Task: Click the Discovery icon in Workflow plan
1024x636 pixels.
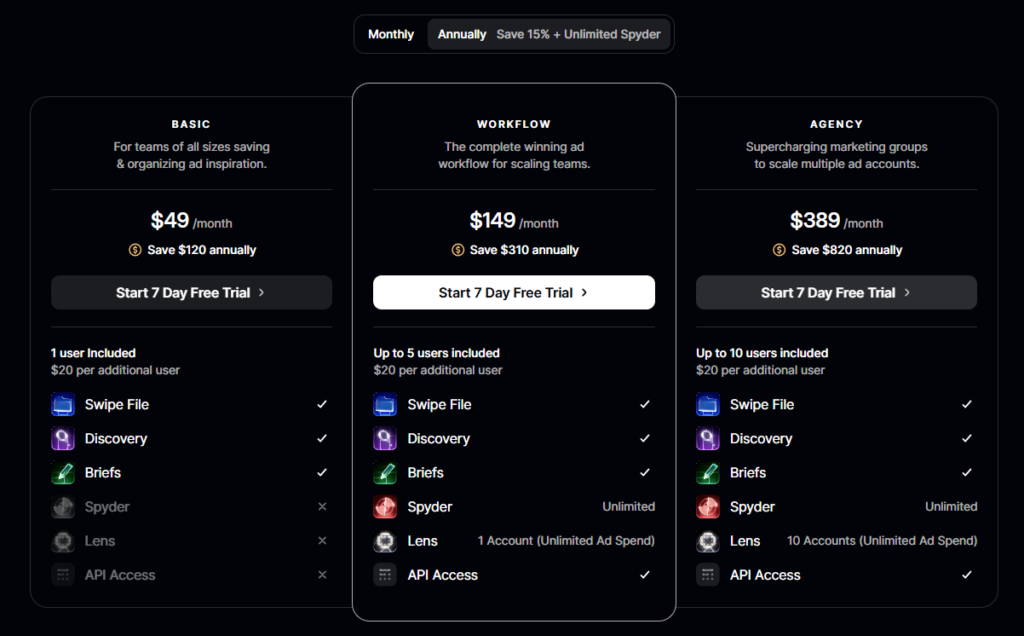Action: click(385, 439)
